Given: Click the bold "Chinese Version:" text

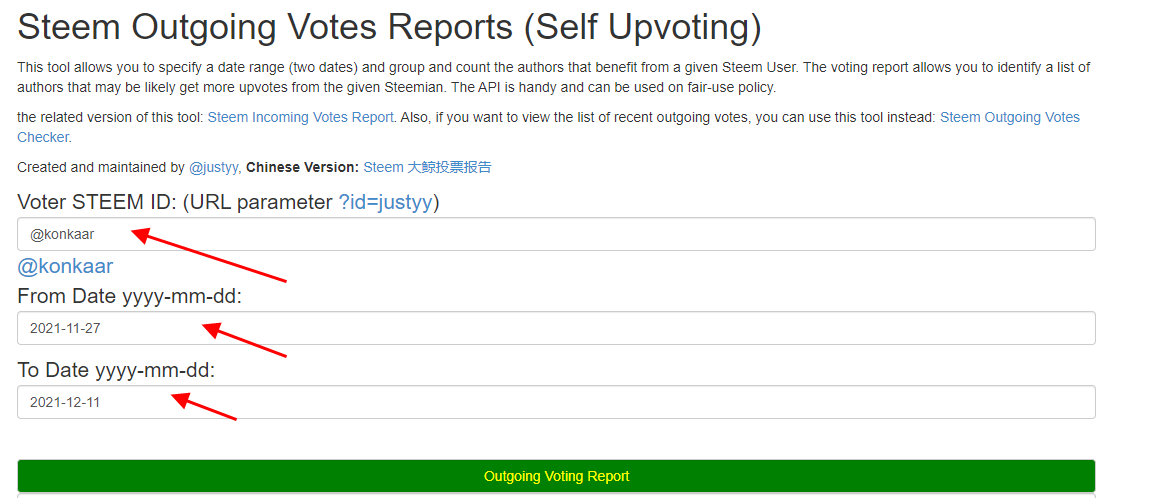Looking at the screenshot, I should point(303,168).
